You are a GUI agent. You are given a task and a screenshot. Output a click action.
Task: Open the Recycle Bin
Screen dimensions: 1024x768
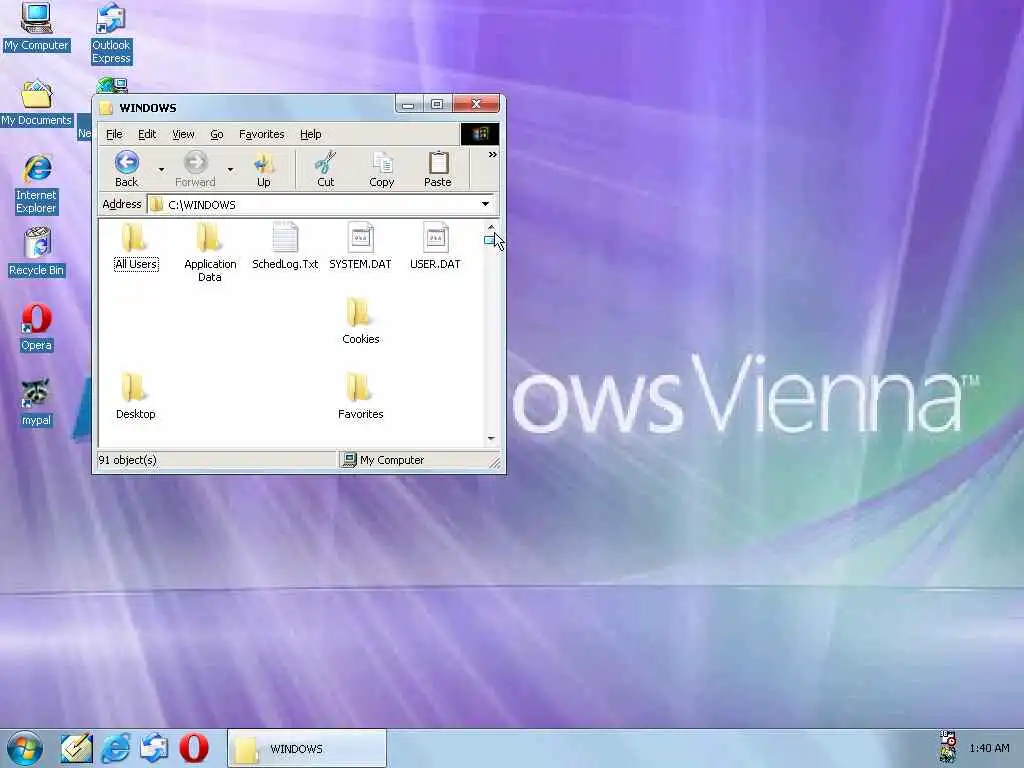(x=37, y=252)
